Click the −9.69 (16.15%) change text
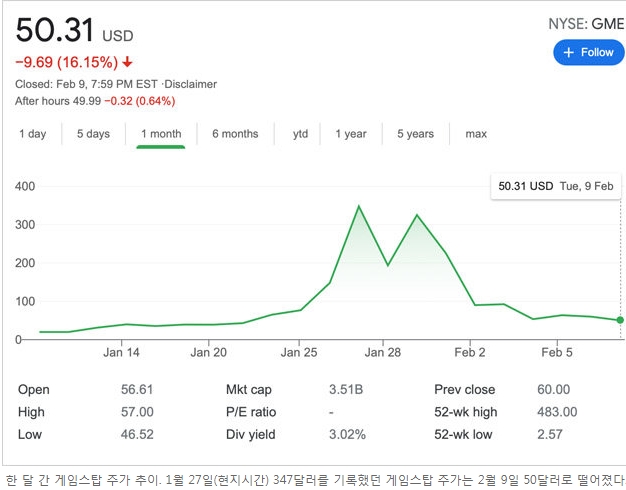Screen dimensions: 626x490 click(67, 62)
